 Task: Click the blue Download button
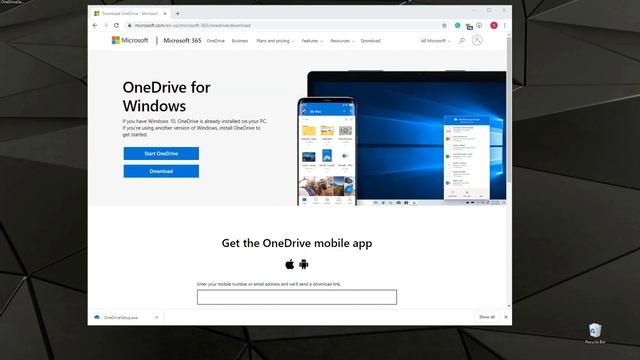click(161, 171)
